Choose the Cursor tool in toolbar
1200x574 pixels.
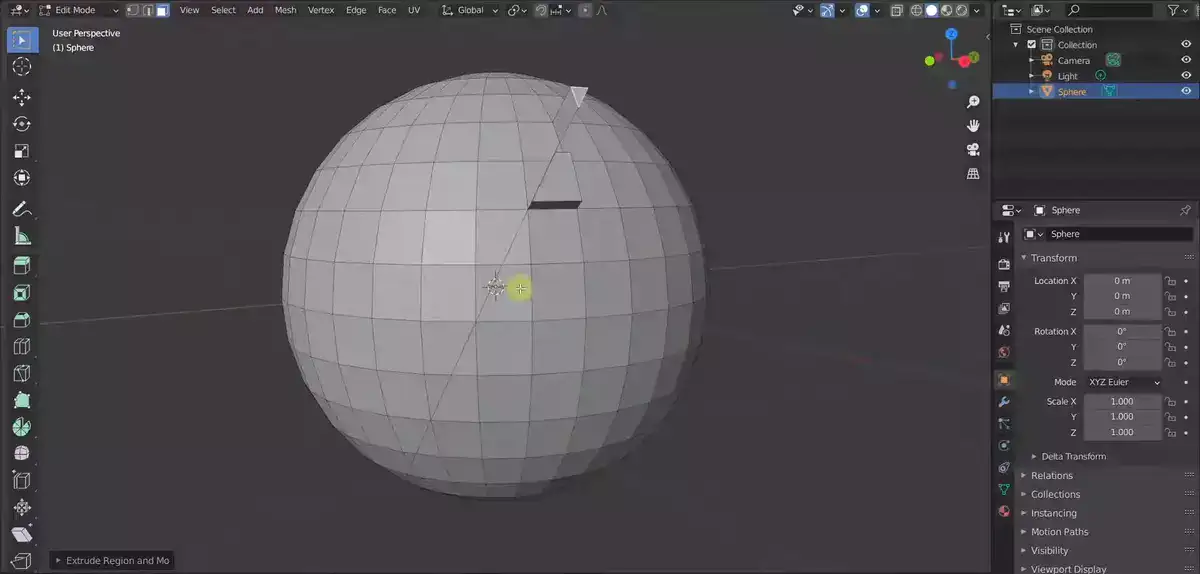click(x=21, y=67)
